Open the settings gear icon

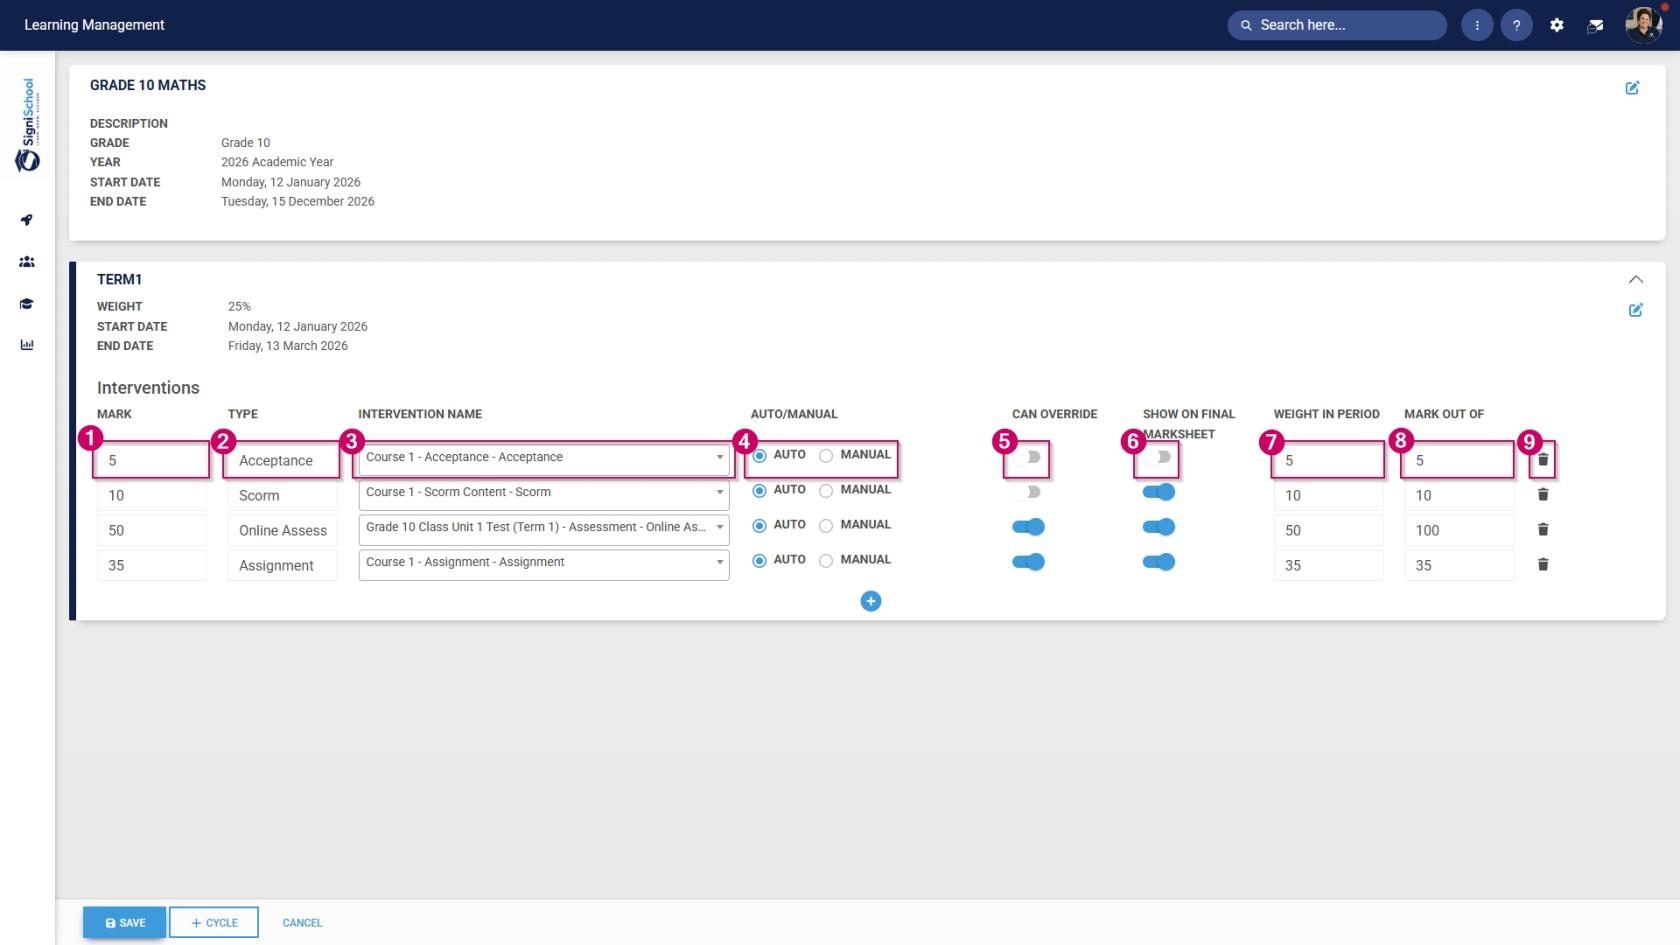[1557, 25]
